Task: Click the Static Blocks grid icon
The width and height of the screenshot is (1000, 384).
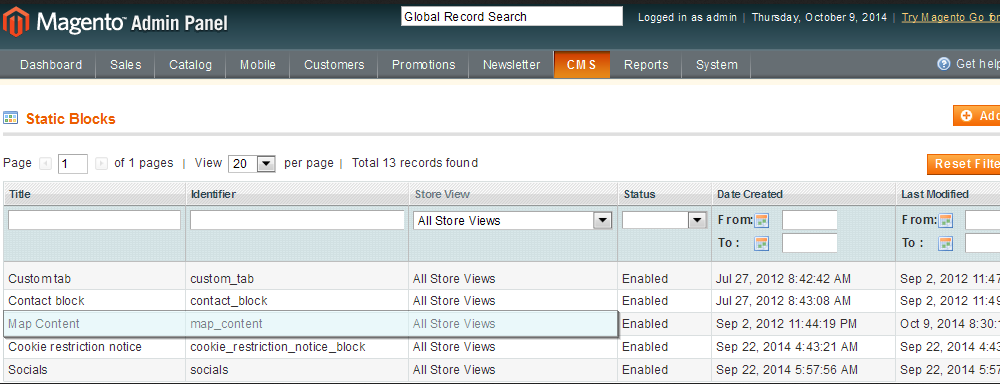Action: [x=10, y=118]
